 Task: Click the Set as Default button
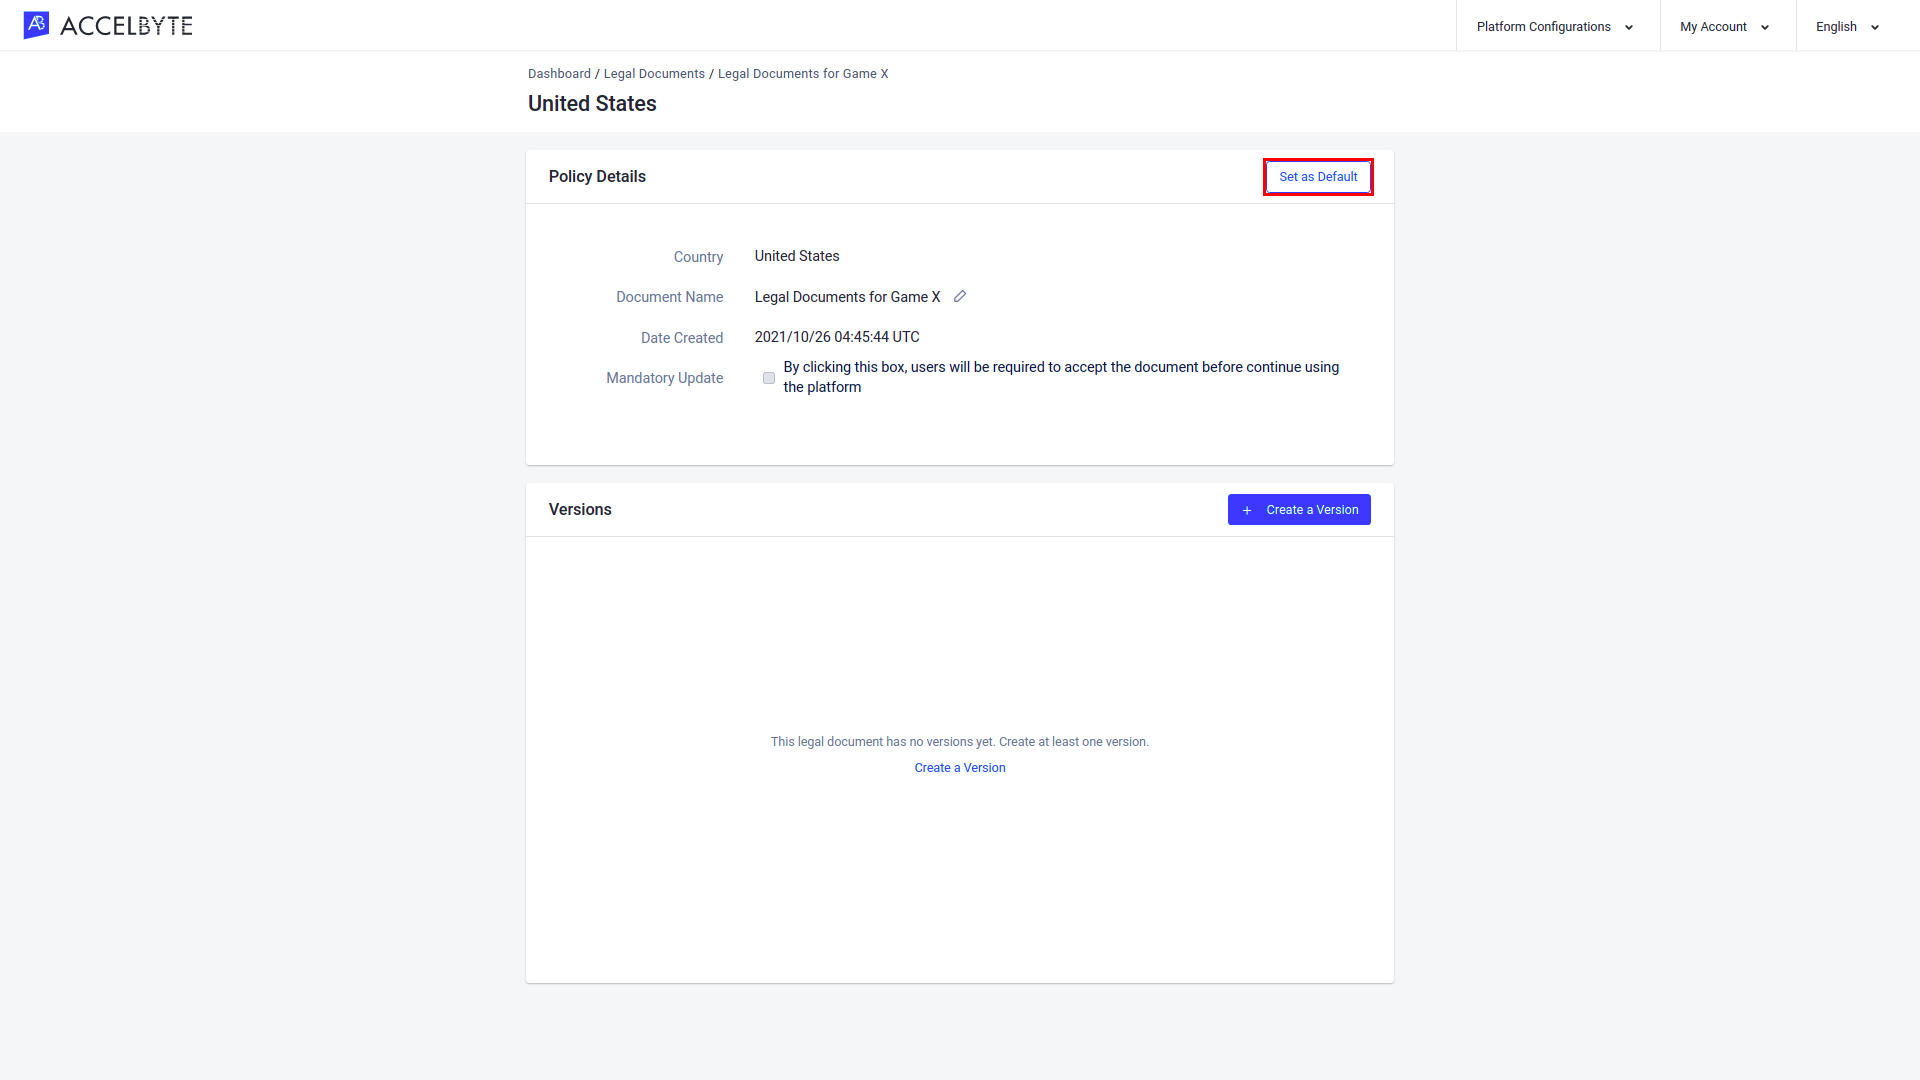point(1318,177)
